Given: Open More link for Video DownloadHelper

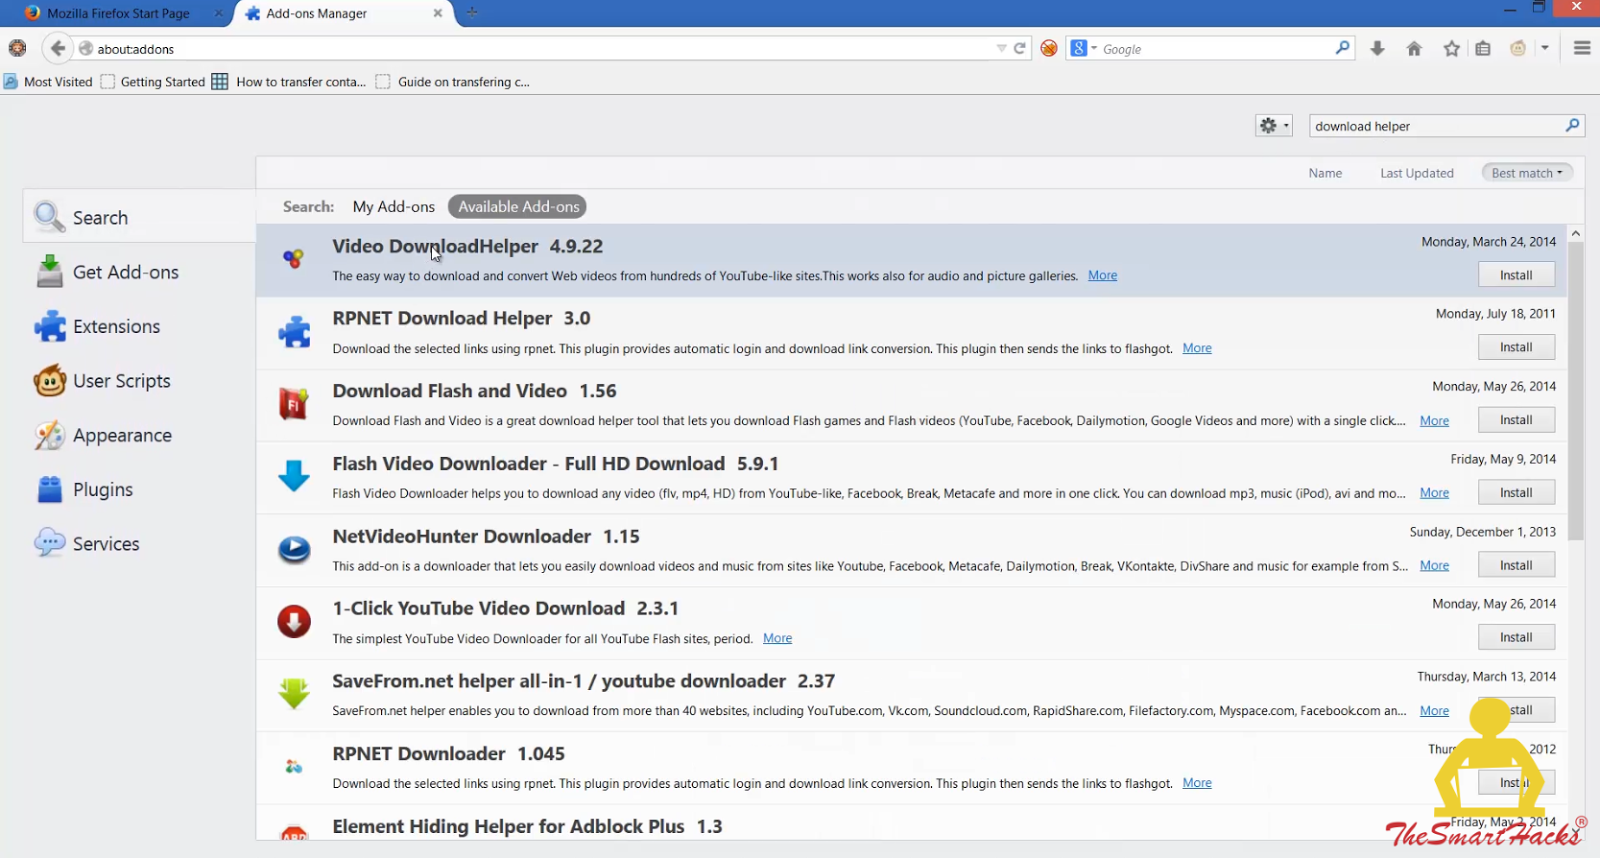Looking at the screenshot, I should 1102,275.
